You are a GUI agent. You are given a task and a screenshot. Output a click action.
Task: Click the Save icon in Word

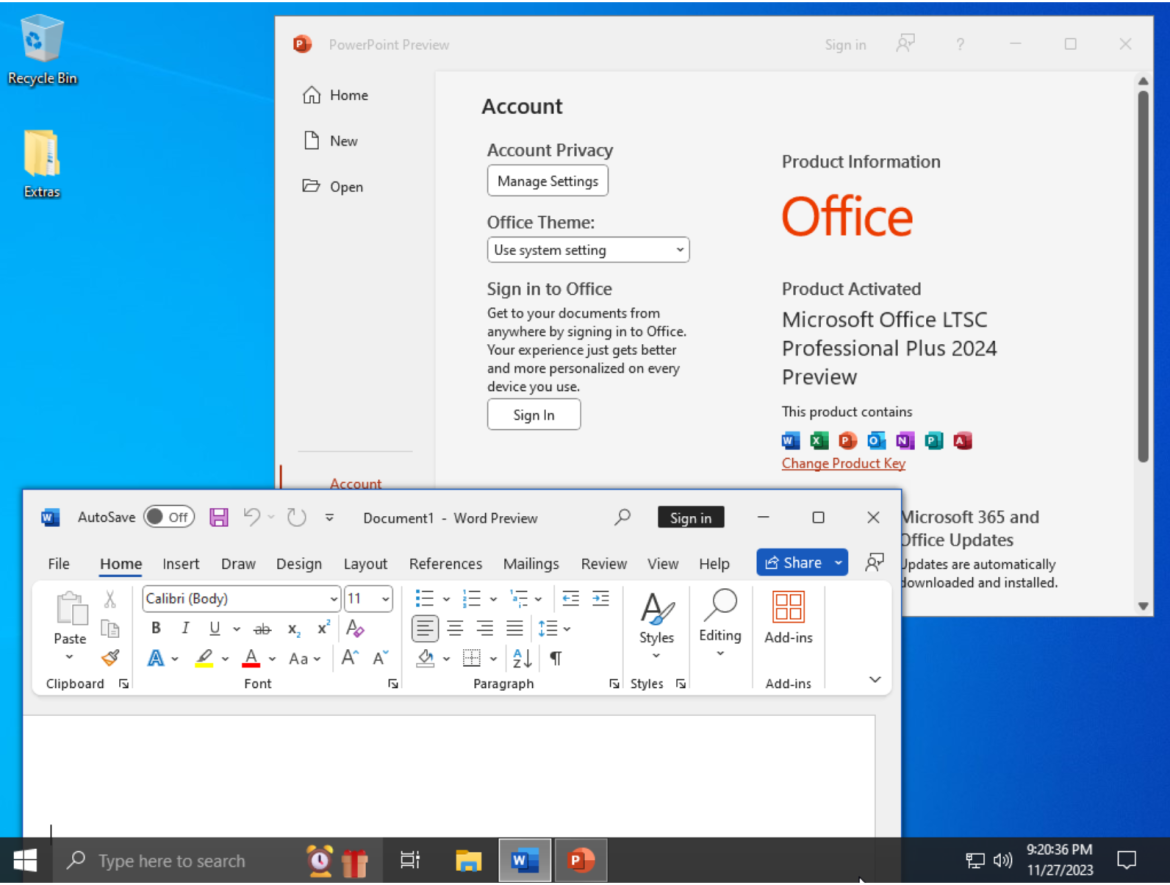(x=218, y=517)
